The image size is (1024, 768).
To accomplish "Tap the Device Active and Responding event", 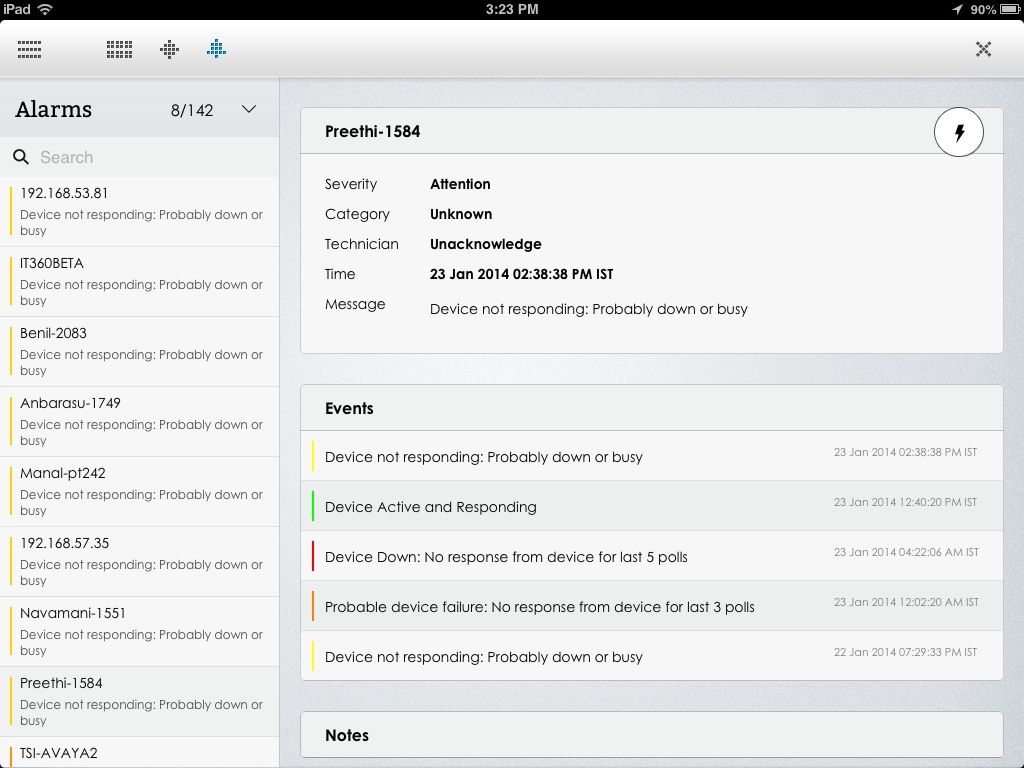I will pos(652,506).
